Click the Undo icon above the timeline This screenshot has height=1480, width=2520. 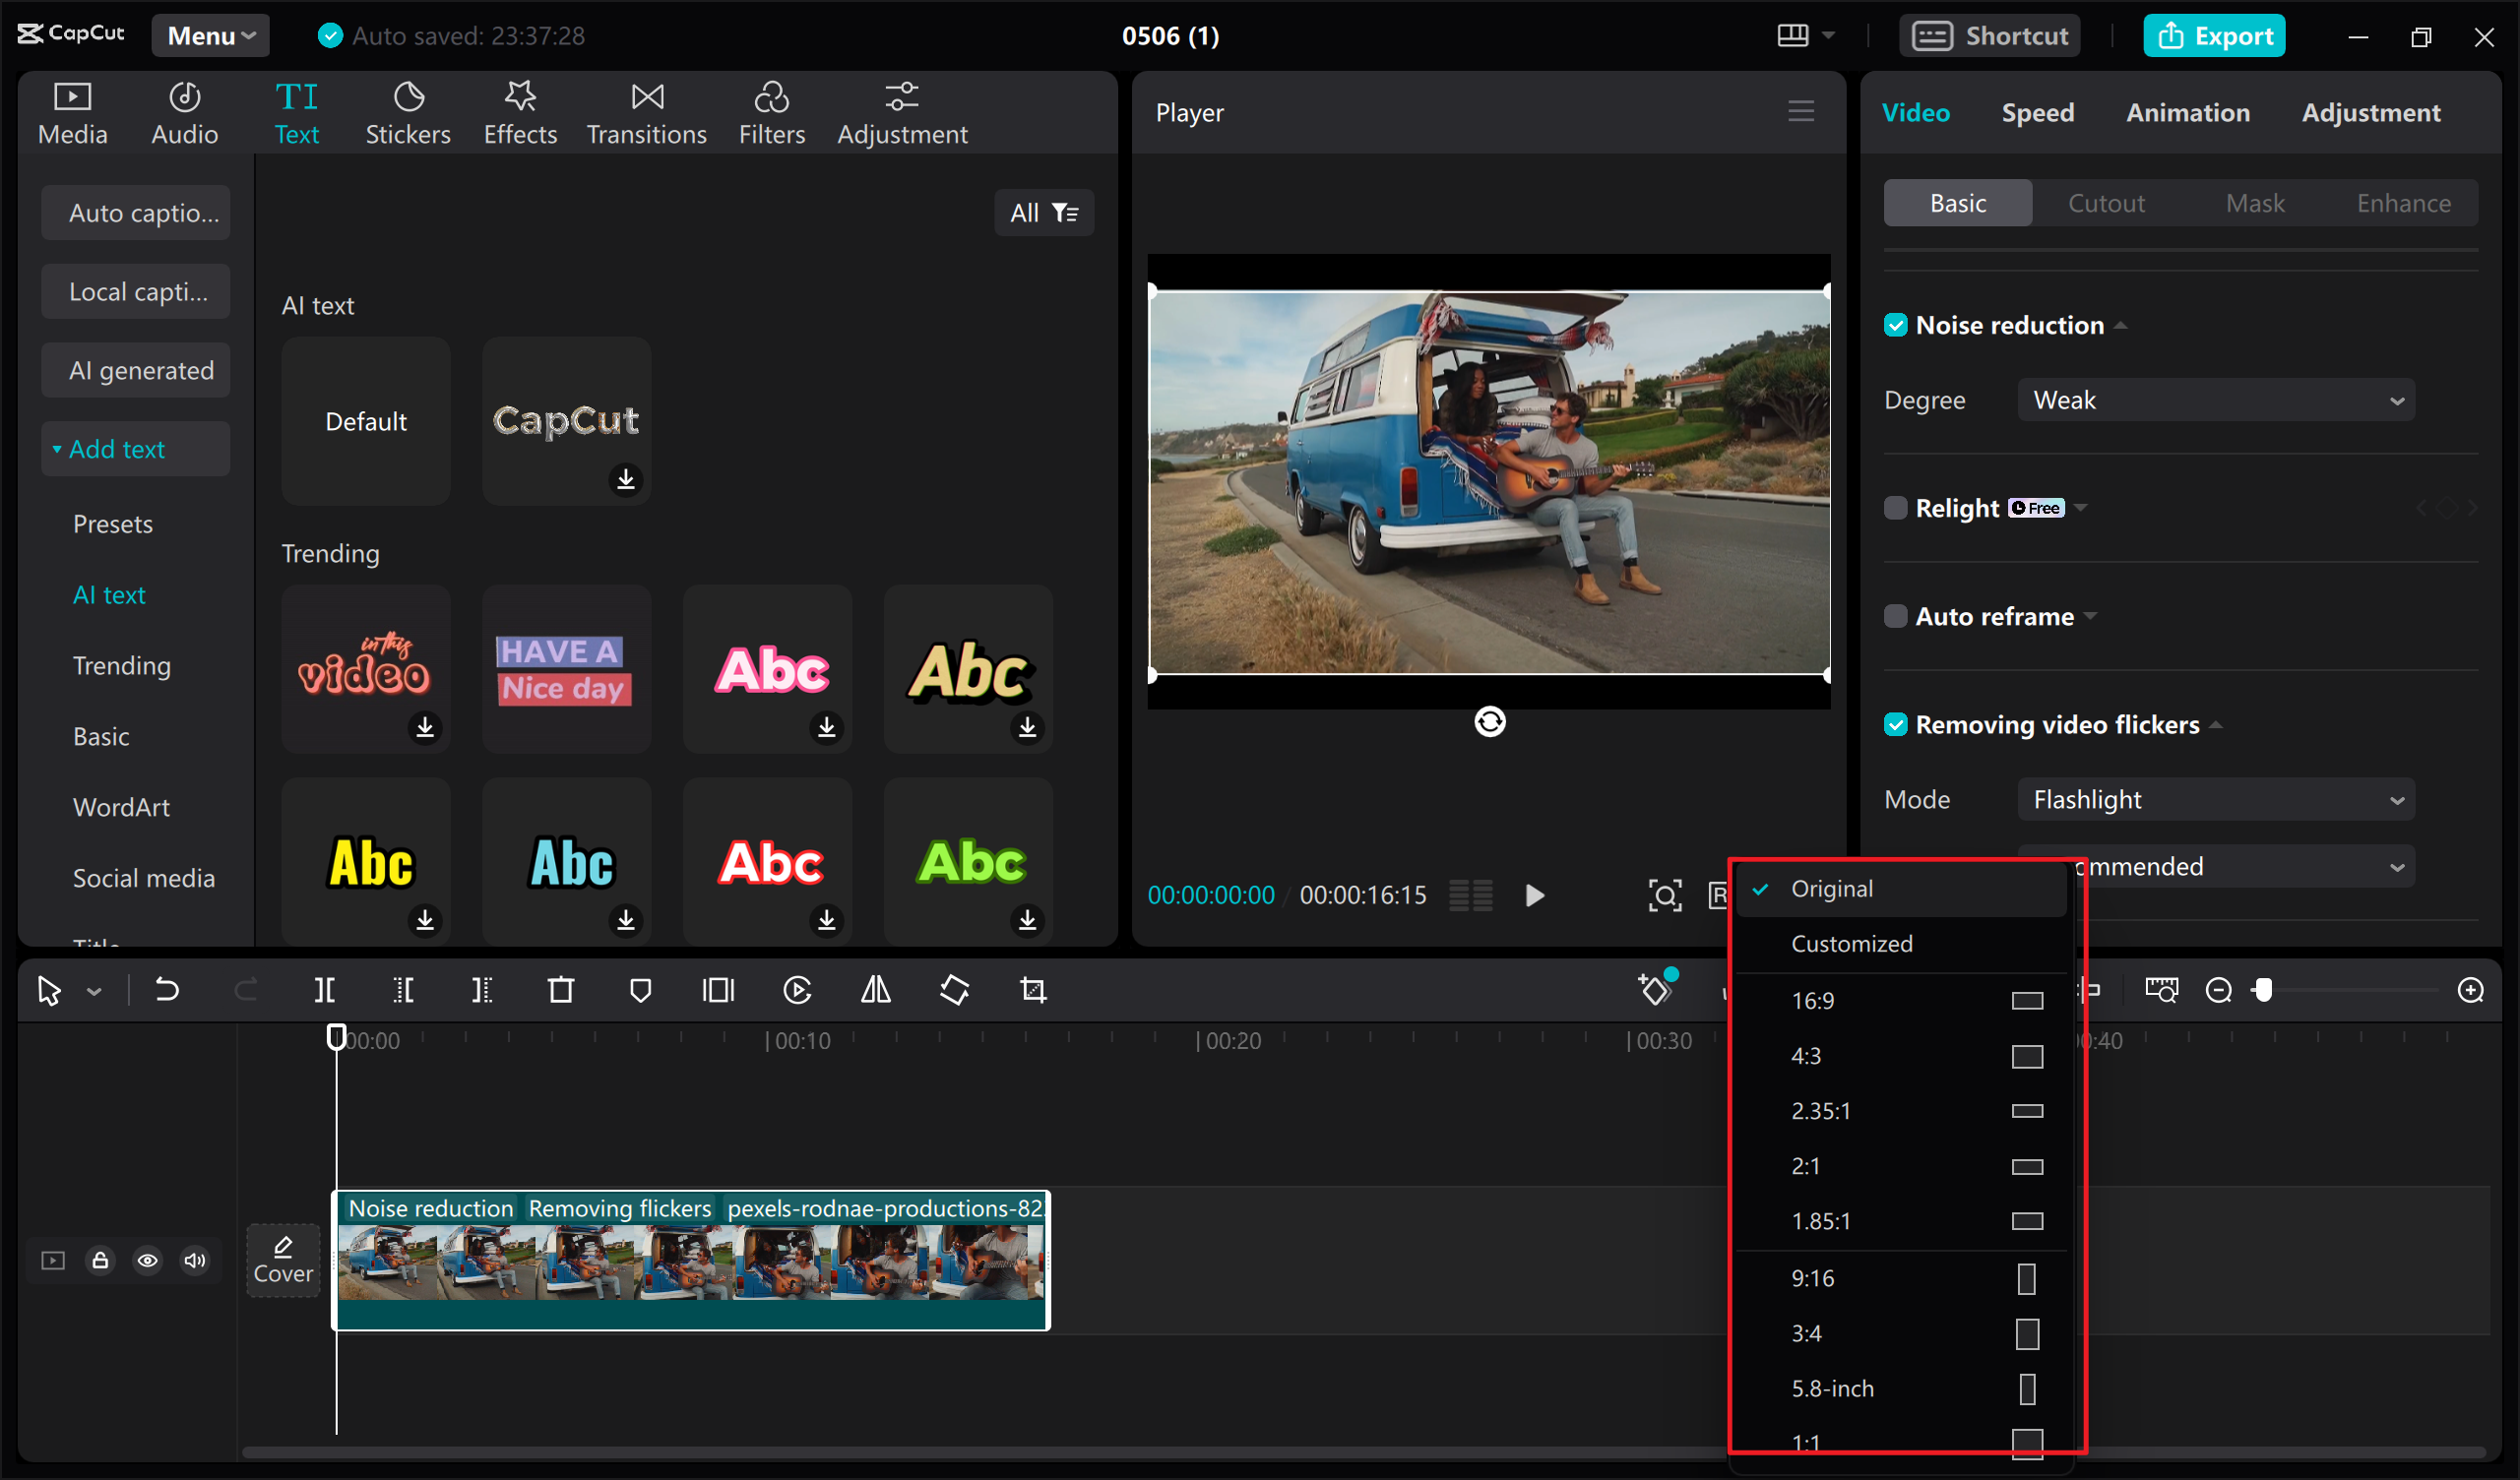[x=168, y=990]
